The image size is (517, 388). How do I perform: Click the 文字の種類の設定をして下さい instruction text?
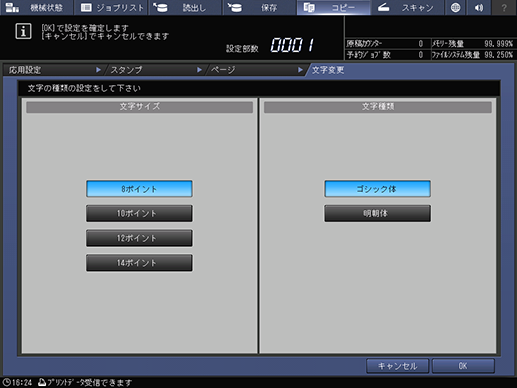coord(84,88)
